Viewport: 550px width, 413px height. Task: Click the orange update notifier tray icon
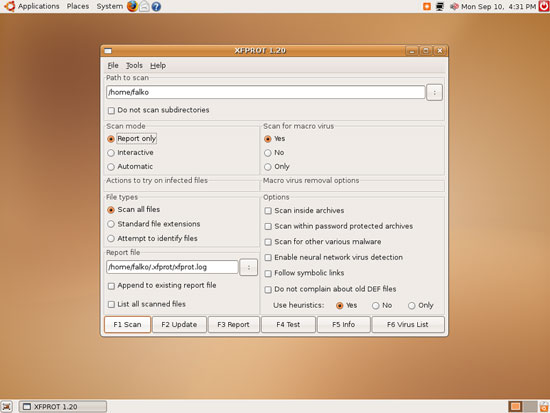[427, 6]
